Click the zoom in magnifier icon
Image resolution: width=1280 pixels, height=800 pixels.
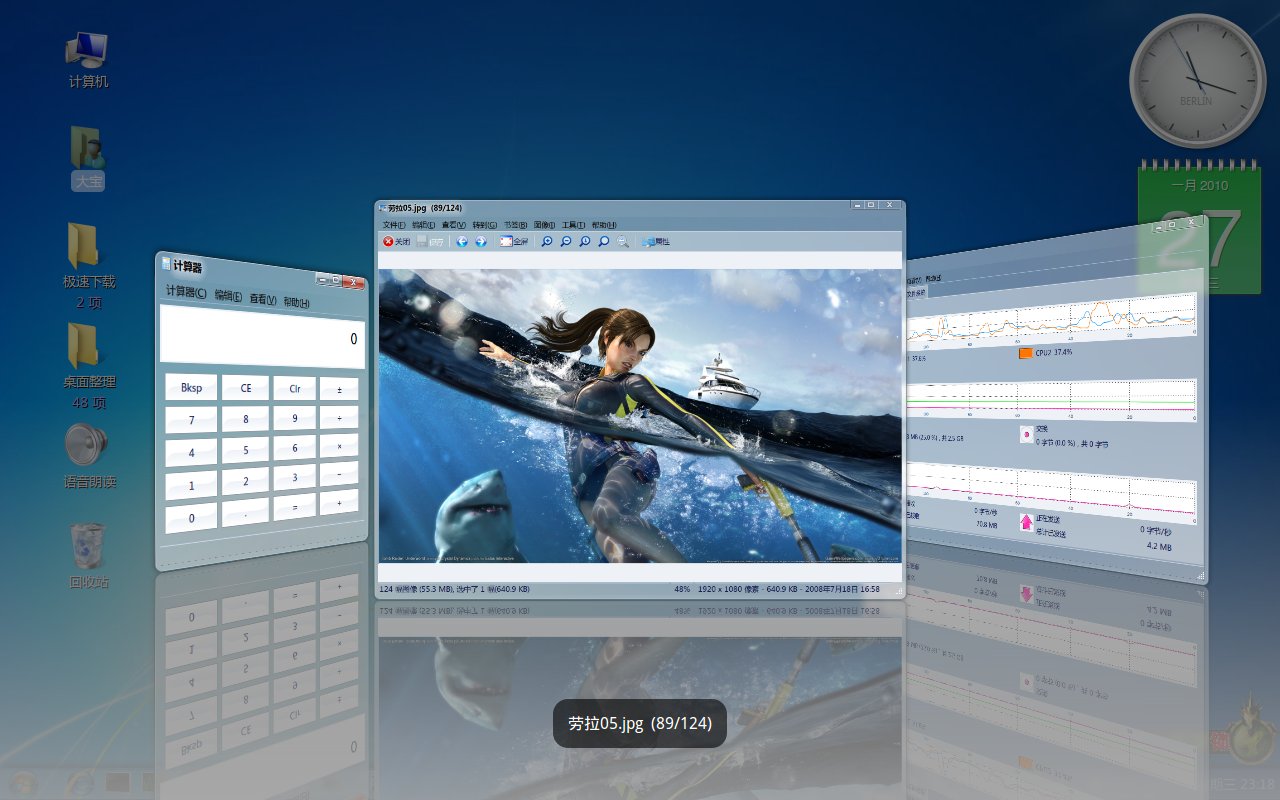(547, 241)
